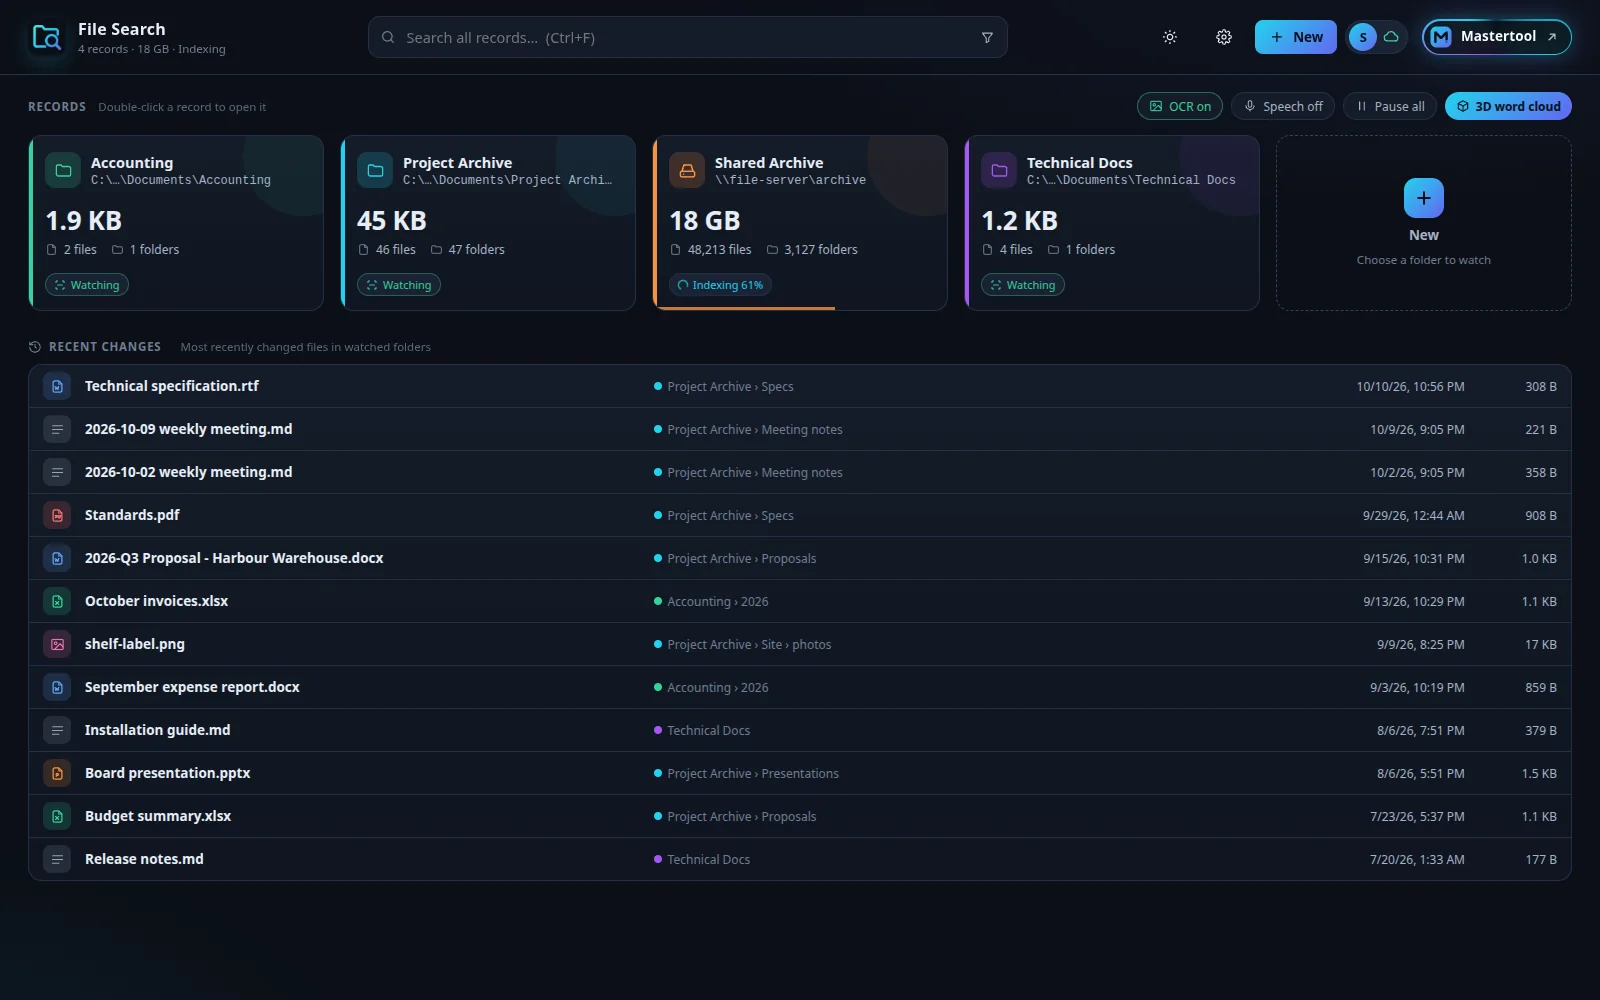
Task: Click the cloud sync icon
Action: pos(1391,37)
